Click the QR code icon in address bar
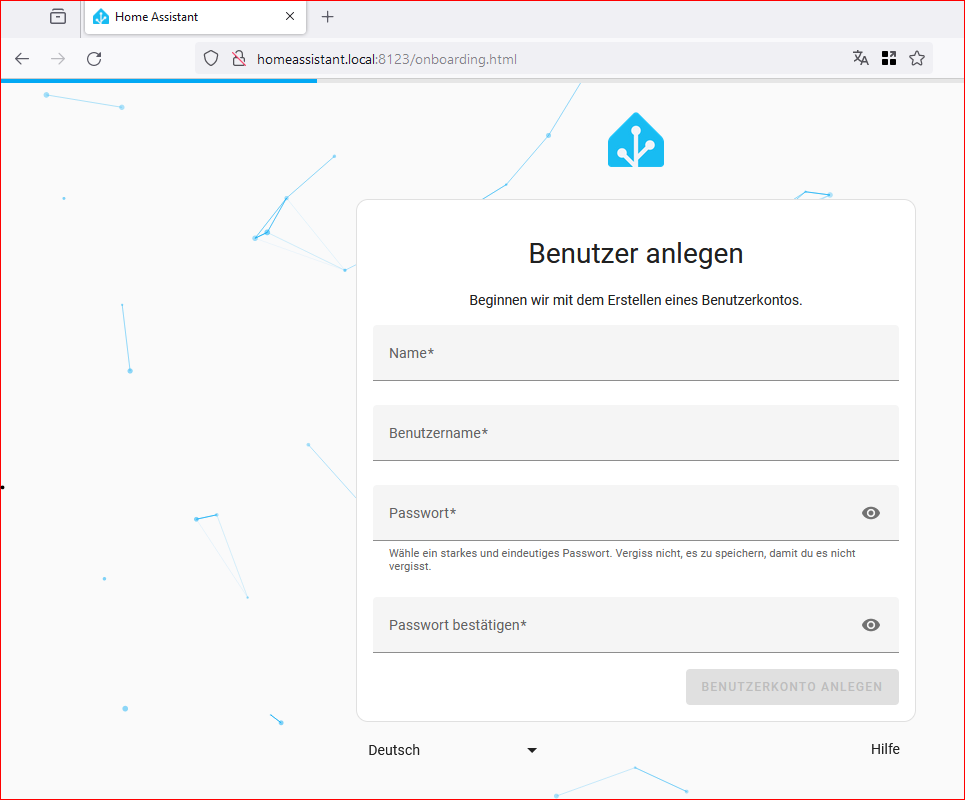Image resolution: width=965 pixels, height=800 pixels. coord(889,58)
